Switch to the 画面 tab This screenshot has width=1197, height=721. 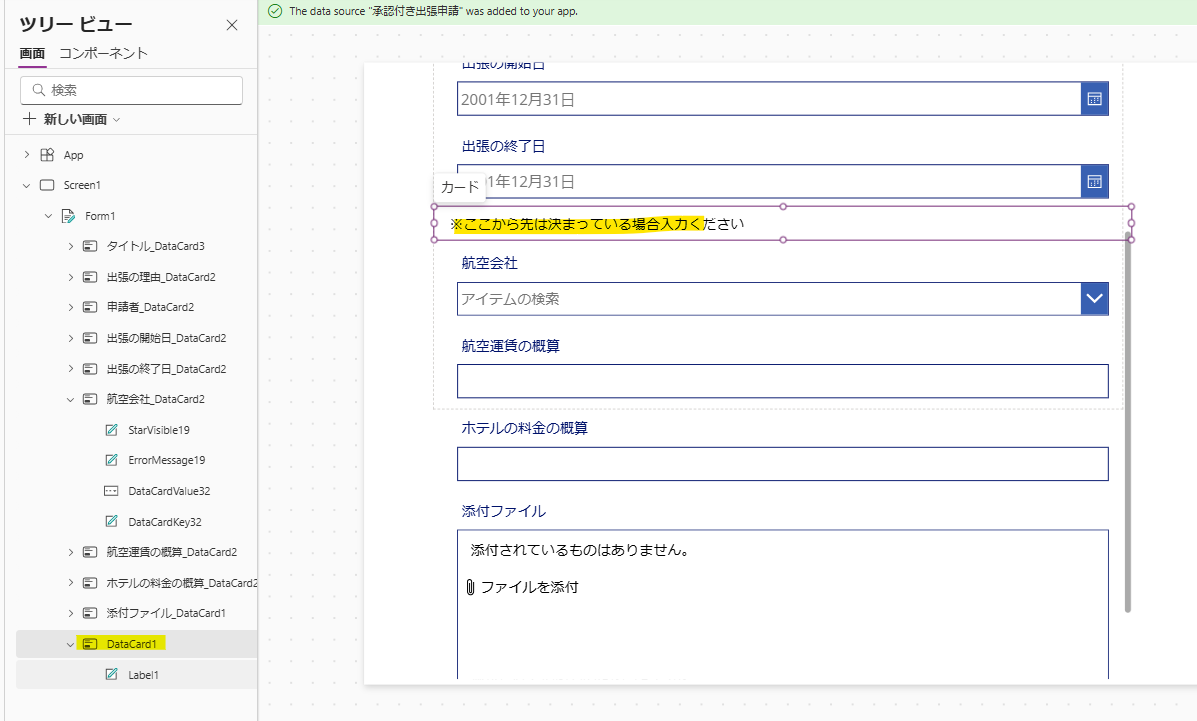coord(32,53)
